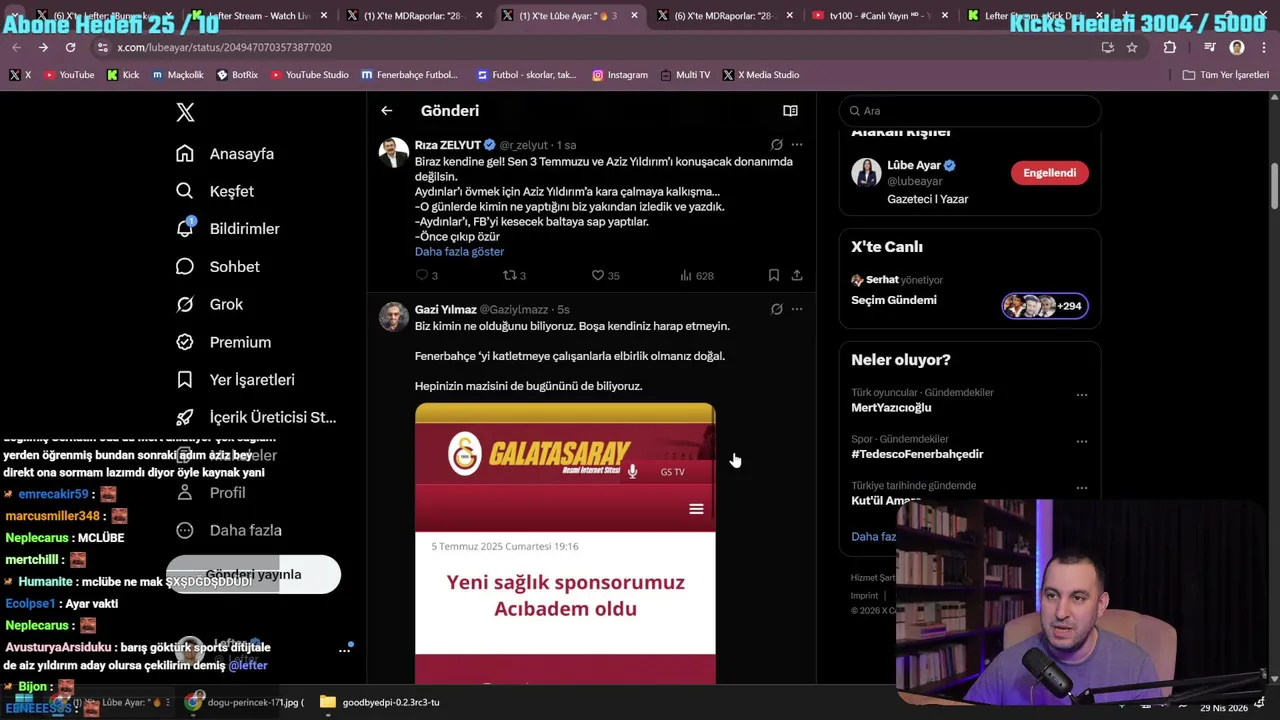Viewport: 1280px width, 720px height.
Task: Open browser extensions puzzle icon
Action: point(1170,47)
